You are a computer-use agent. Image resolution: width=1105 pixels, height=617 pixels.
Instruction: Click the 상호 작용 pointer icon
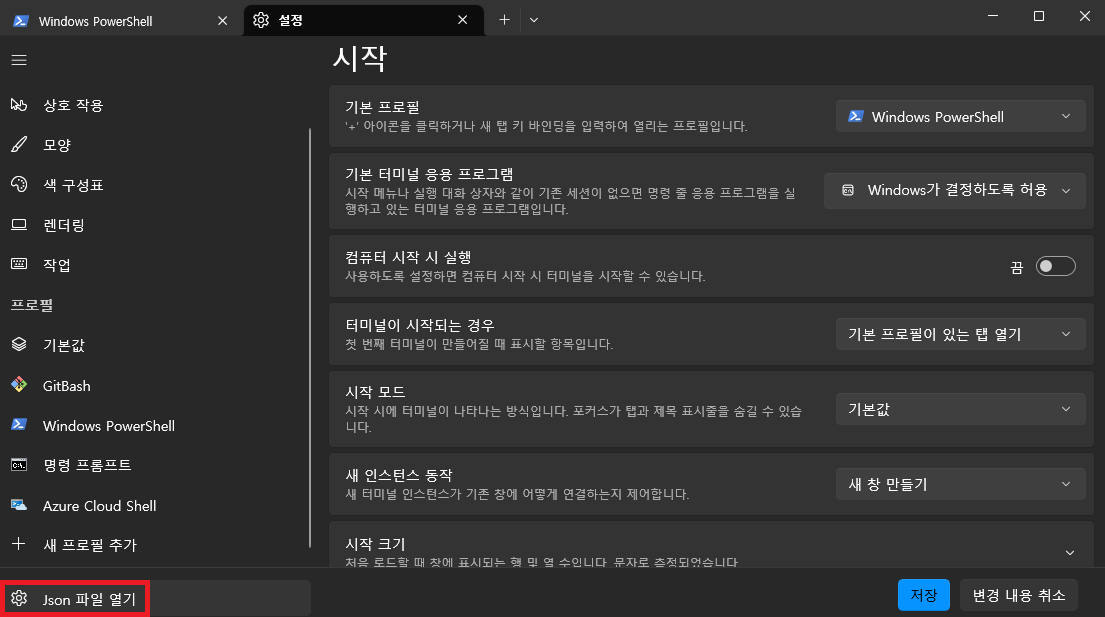(19, 105)
